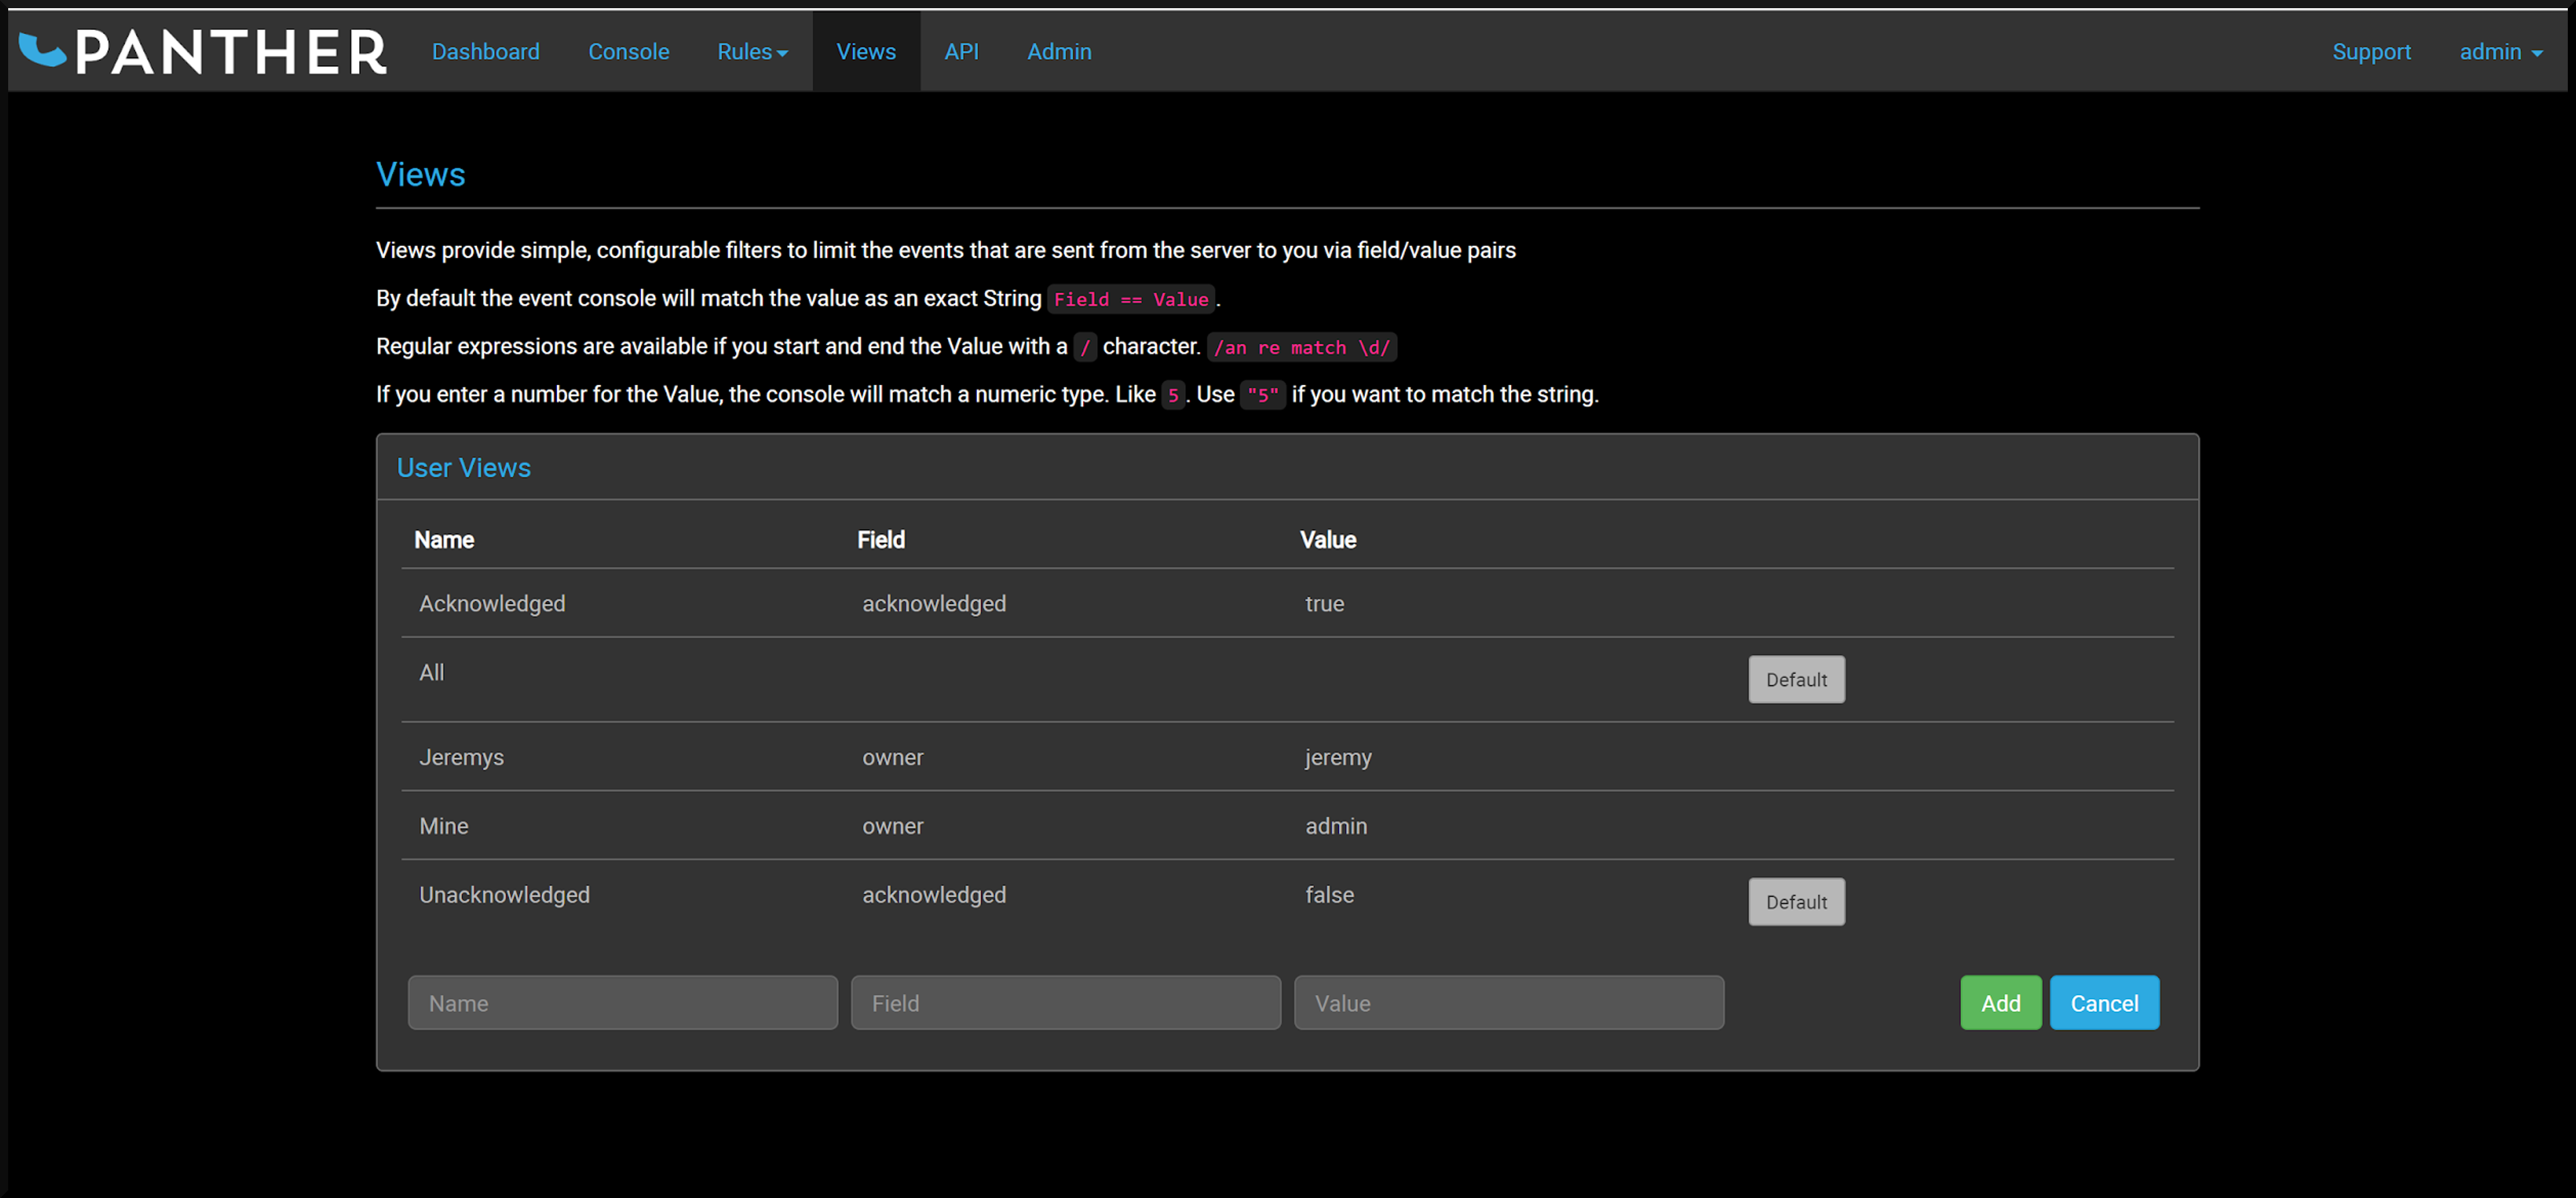Navigate to the API page
The height and width of the screenshot is (1198, 2576).
[x=961, y=51]
